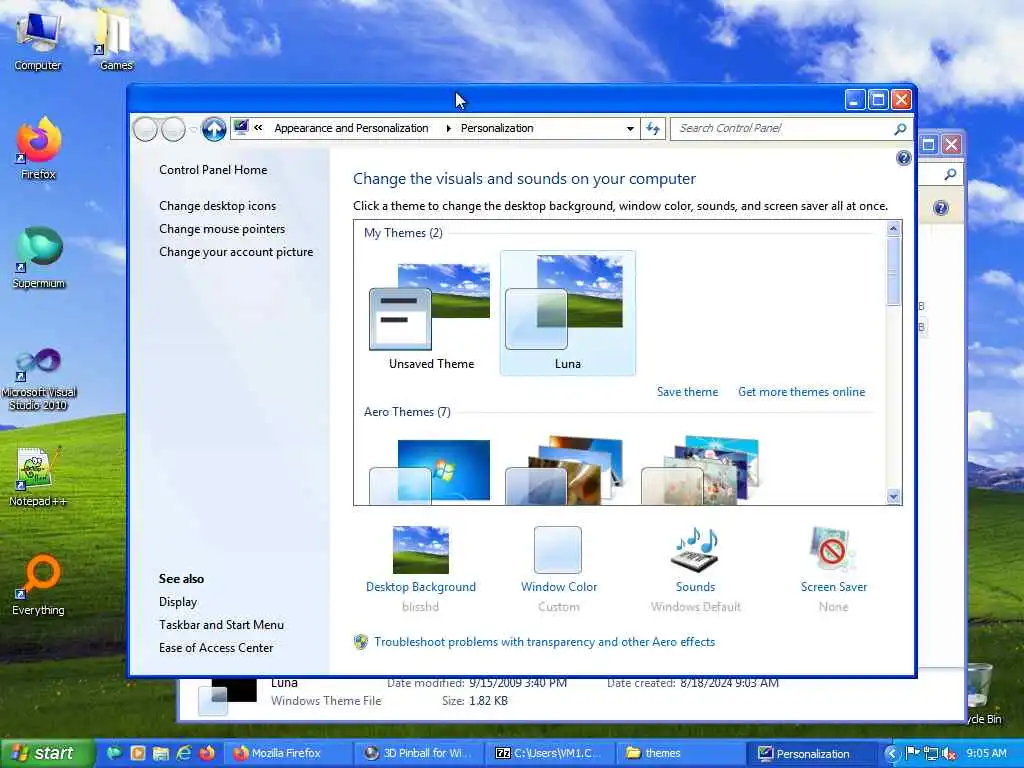1024x768 pixels.
Task: Click the theme list scrollbar thumb
Action: pyautogui.click(x=893, y=271)
